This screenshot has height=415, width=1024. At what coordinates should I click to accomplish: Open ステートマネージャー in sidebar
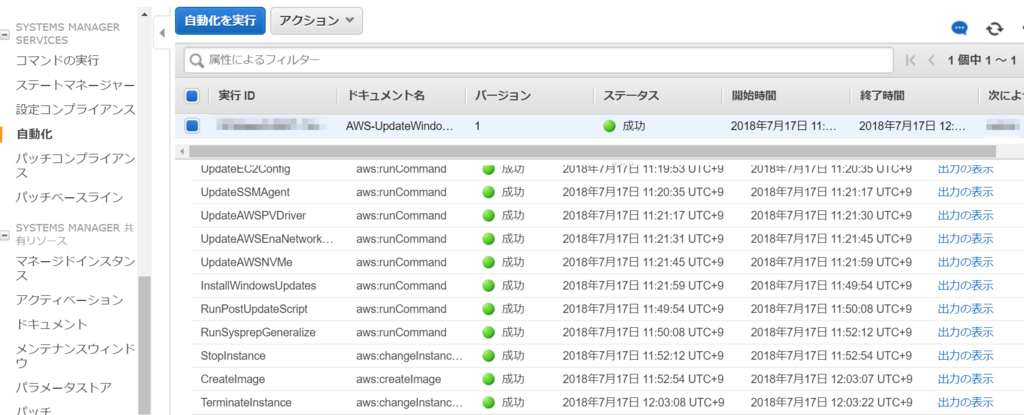(x=76, y=86)
